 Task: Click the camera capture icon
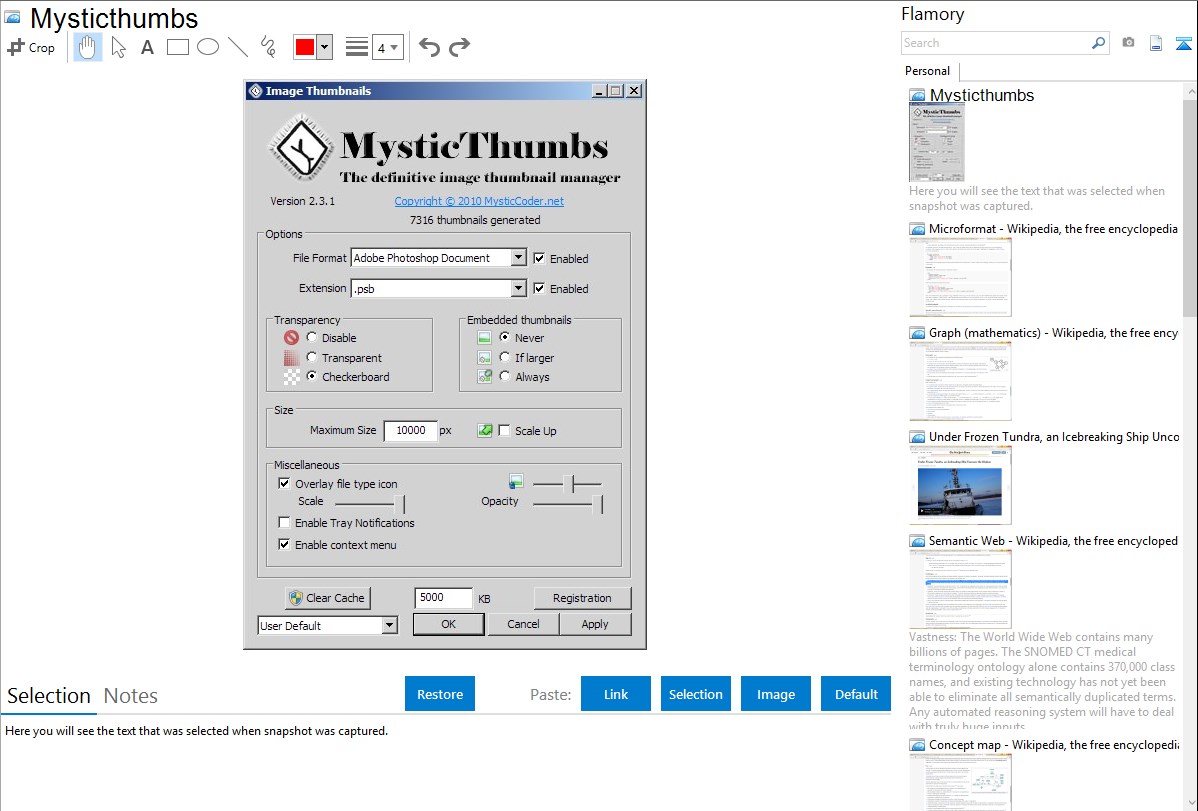[1128, 43]
